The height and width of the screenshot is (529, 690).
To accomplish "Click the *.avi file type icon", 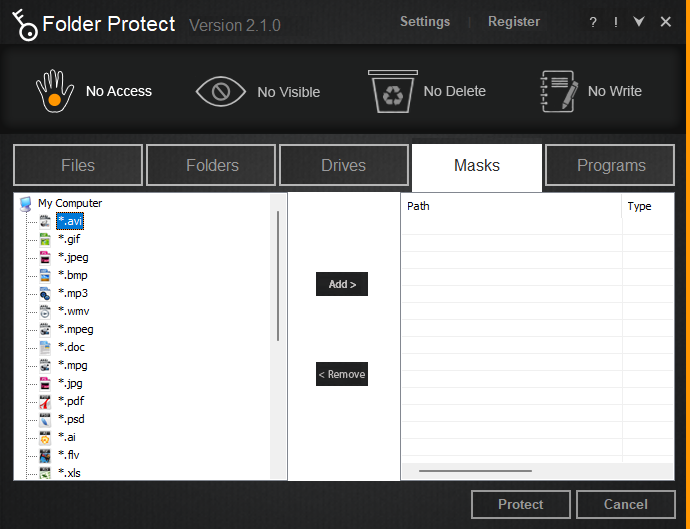I will pyautogui.click(x=45, y=222).
